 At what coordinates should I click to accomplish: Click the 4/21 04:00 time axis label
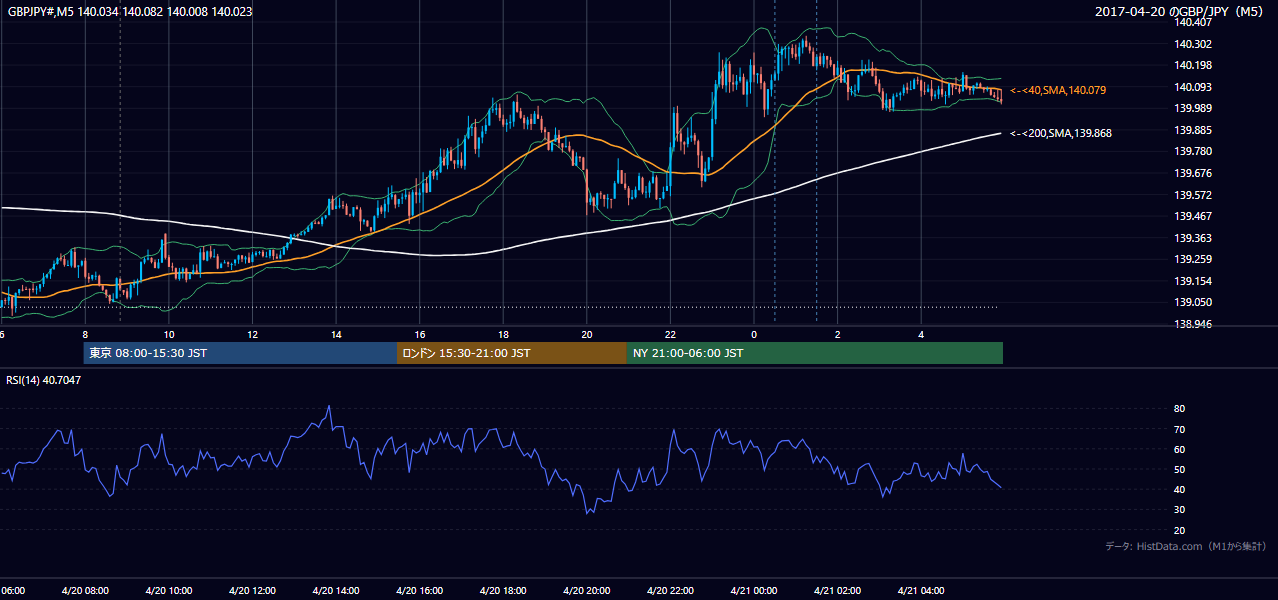point(920,591)
